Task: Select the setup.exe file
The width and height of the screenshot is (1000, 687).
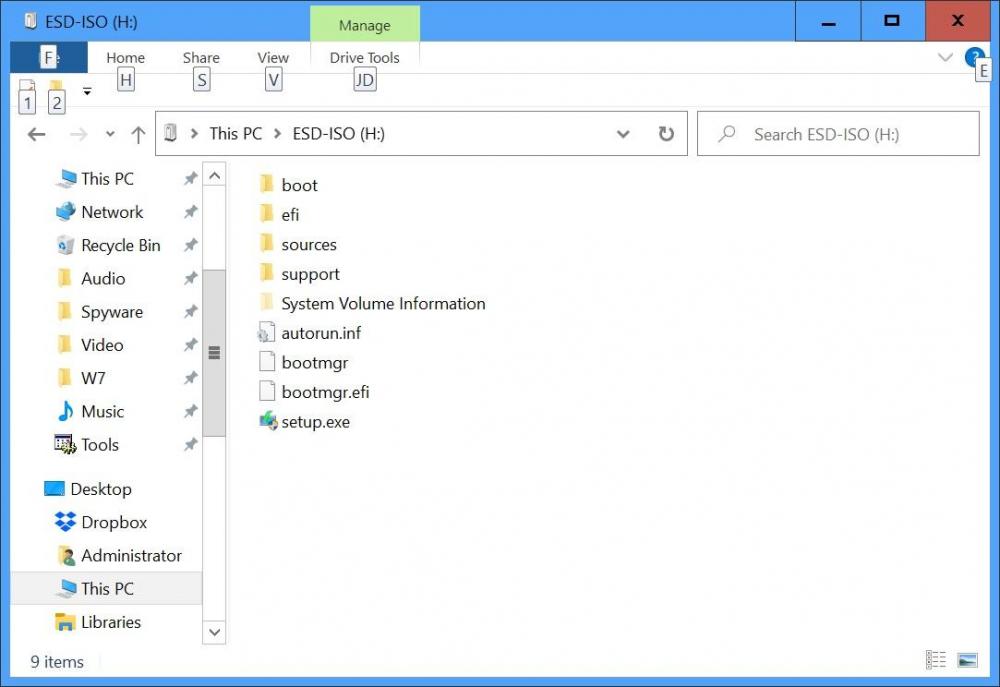Action: coord(315,422)
